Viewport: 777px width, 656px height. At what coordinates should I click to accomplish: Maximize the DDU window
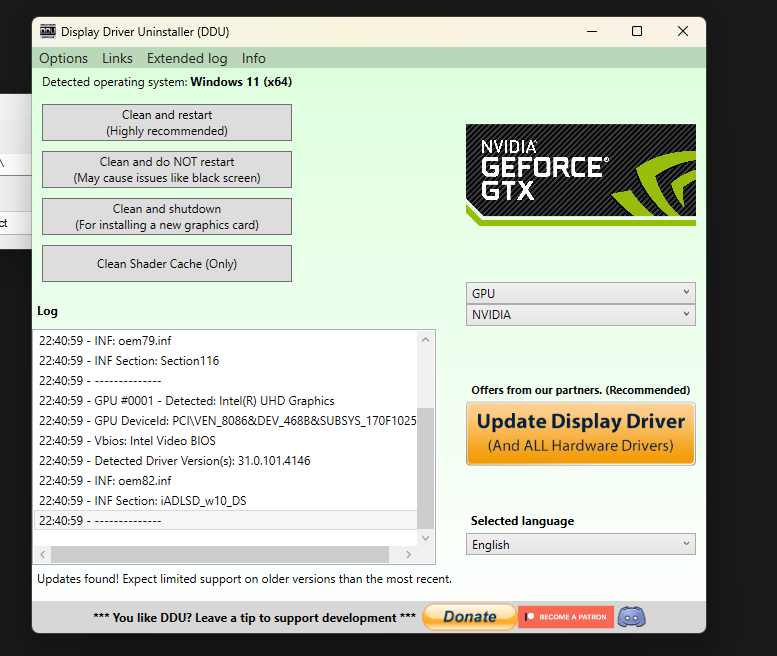tap(637, 31)
